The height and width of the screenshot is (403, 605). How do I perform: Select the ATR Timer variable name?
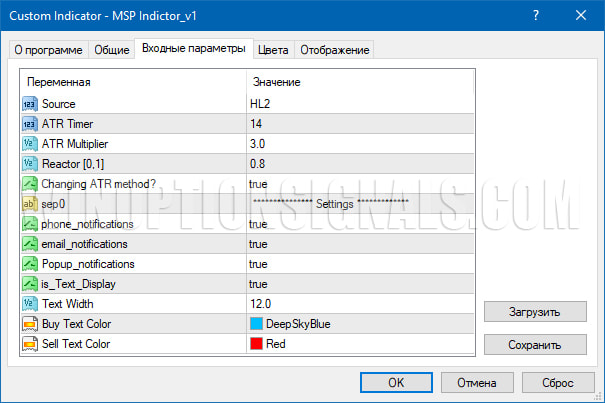(68, 124)
